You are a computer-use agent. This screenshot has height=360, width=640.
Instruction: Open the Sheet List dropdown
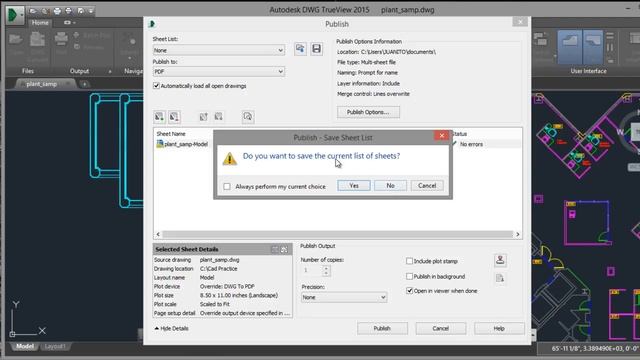[219, 50]
